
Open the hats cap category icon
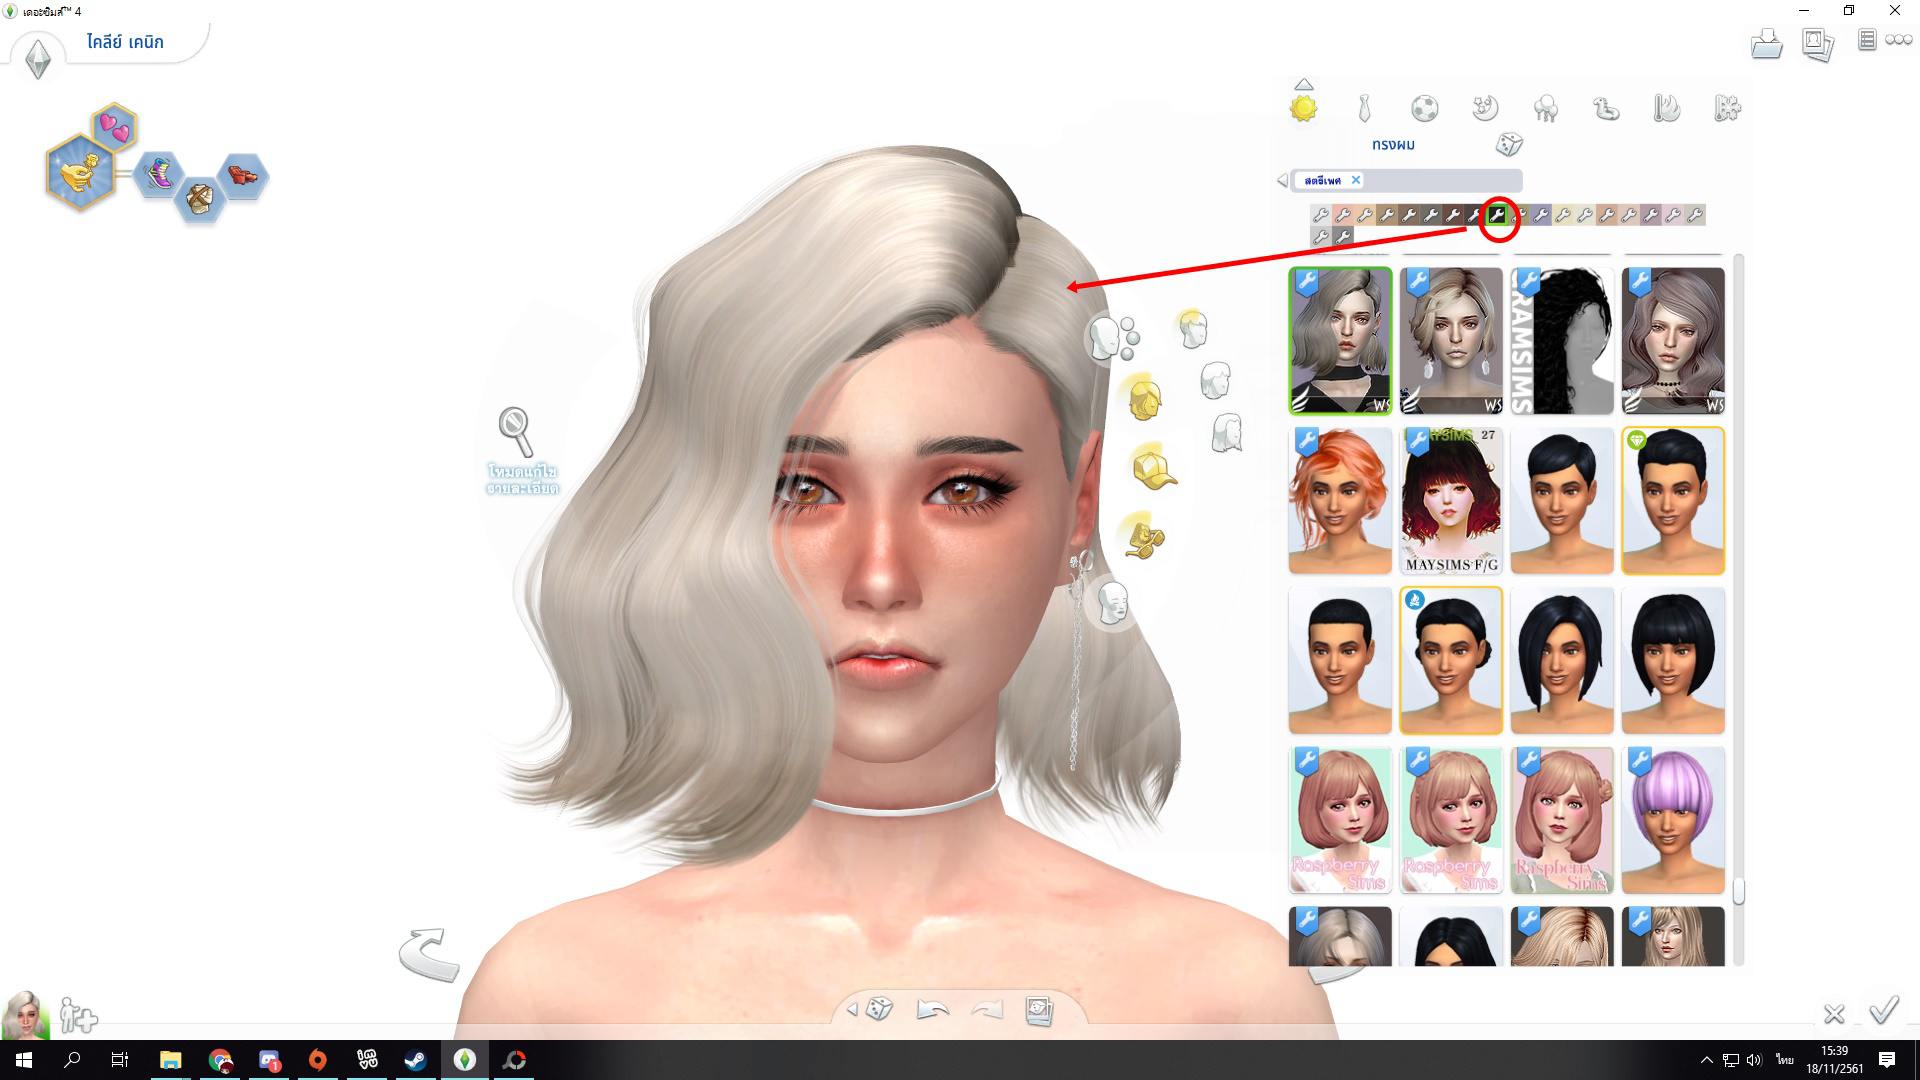pyautogui.click(x=1154, y=469)
